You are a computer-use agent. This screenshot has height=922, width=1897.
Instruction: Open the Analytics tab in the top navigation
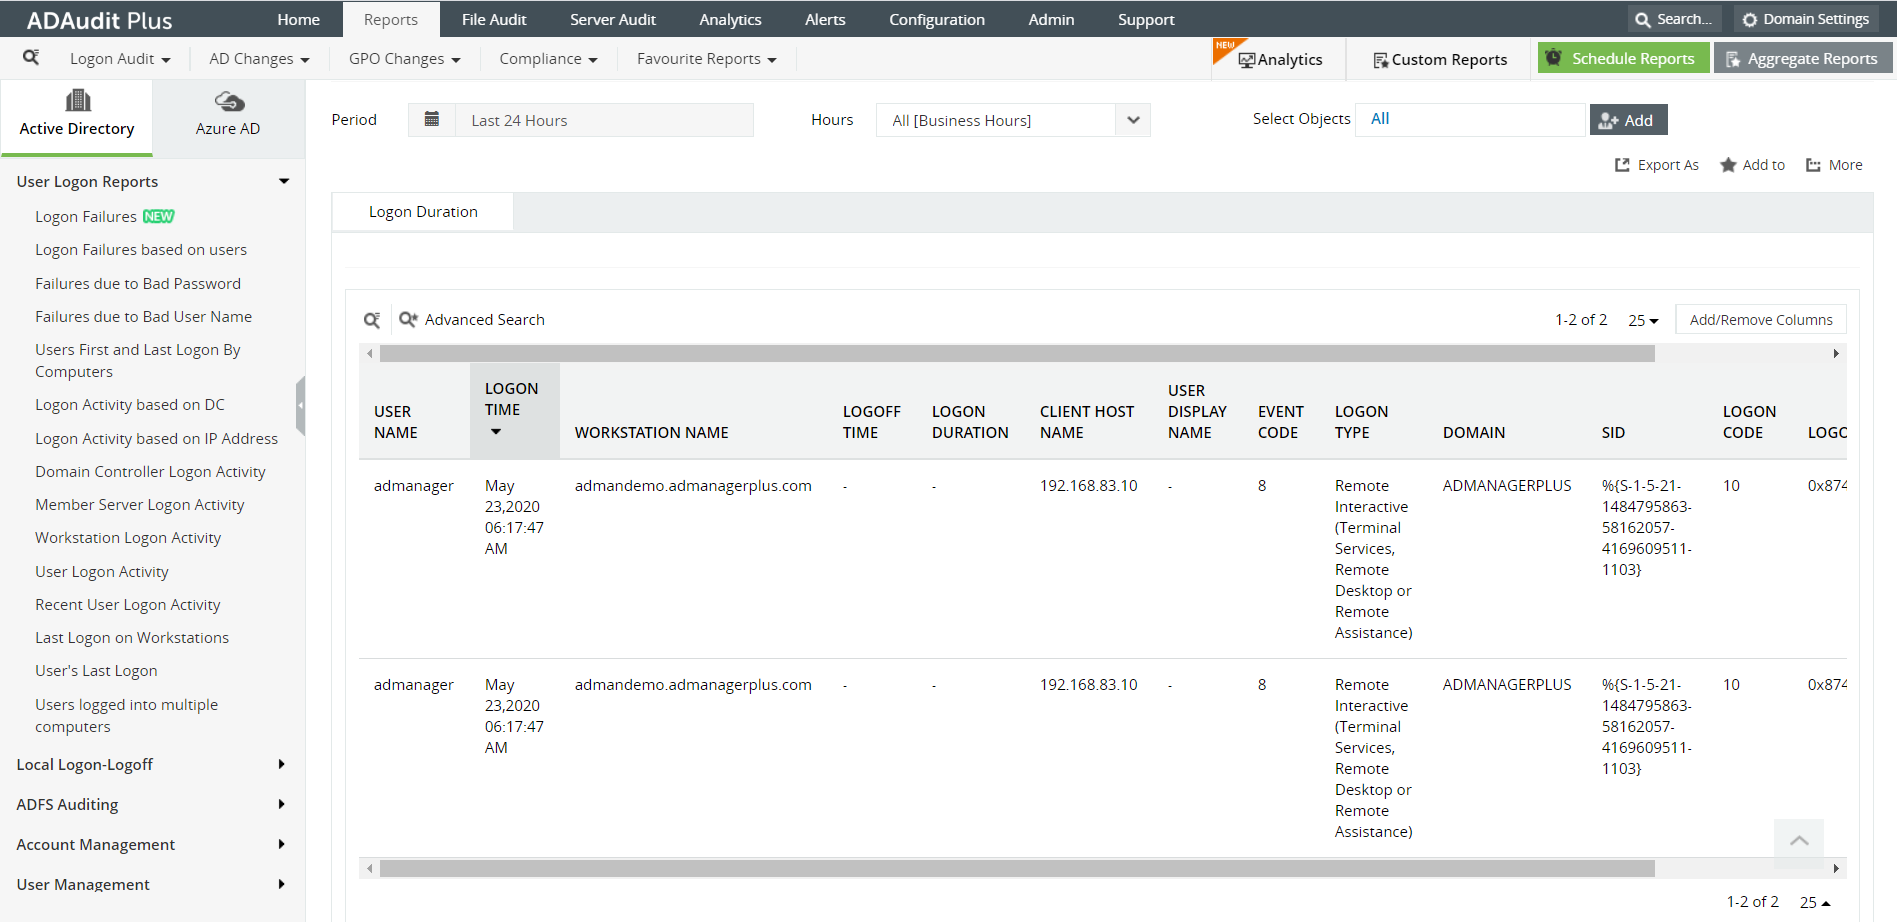(730, 19)
